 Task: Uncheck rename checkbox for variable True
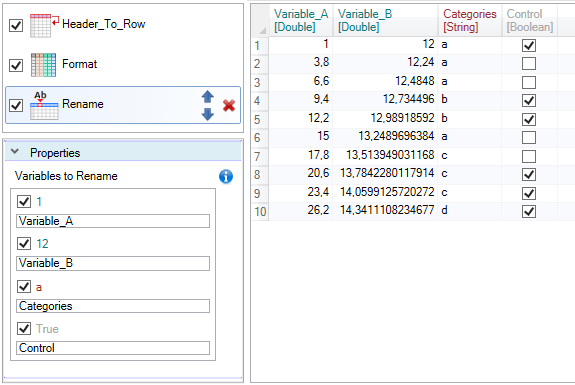(24, 328)
